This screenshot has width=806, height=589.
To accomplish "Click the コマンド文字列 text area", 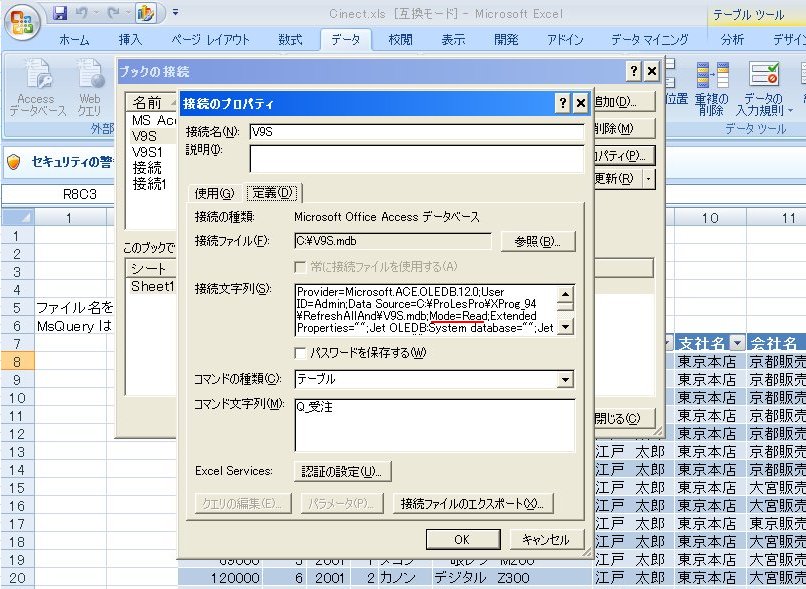I will pyautogui.click(x=434, y=425).
